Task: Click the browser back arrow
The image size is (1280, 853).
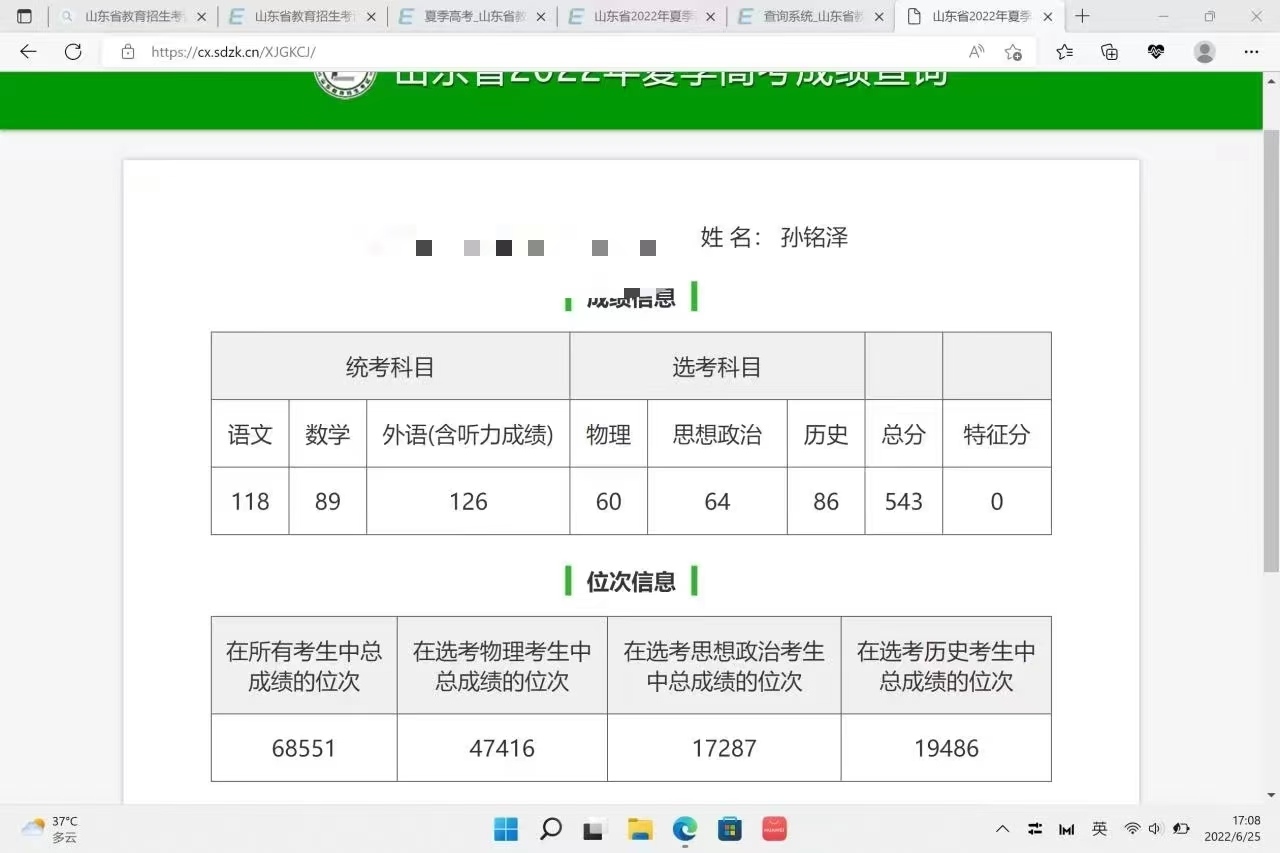Action: (28, 52)
